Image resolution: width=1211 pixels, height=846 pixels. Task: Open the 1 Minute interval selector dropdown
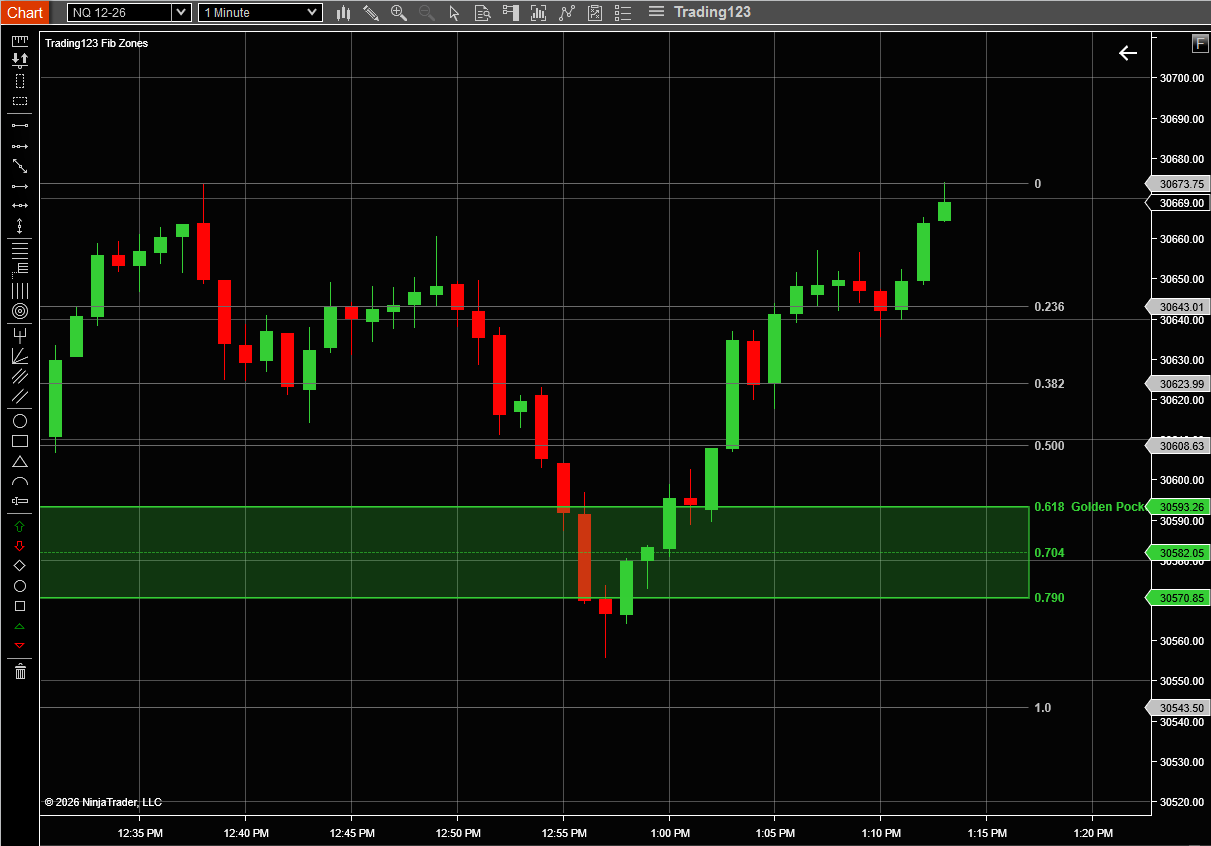click(313, 12)
